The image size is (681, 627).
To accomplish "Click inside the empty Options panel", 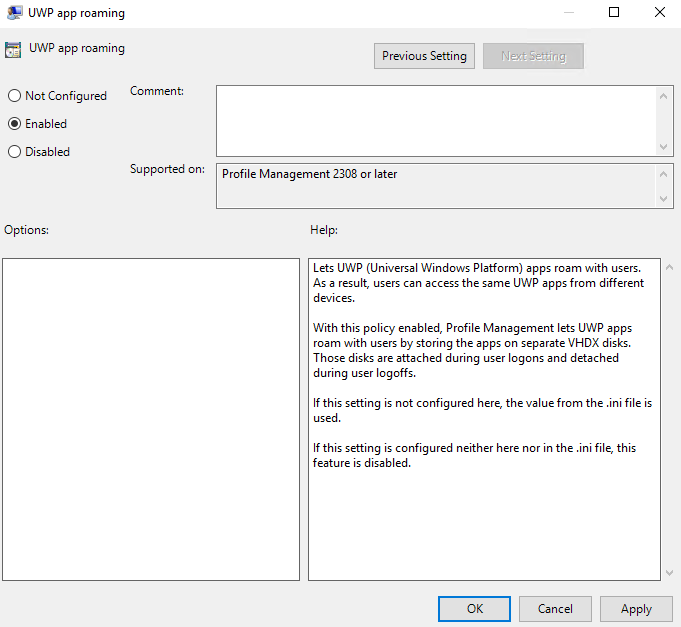I will 151,419.
